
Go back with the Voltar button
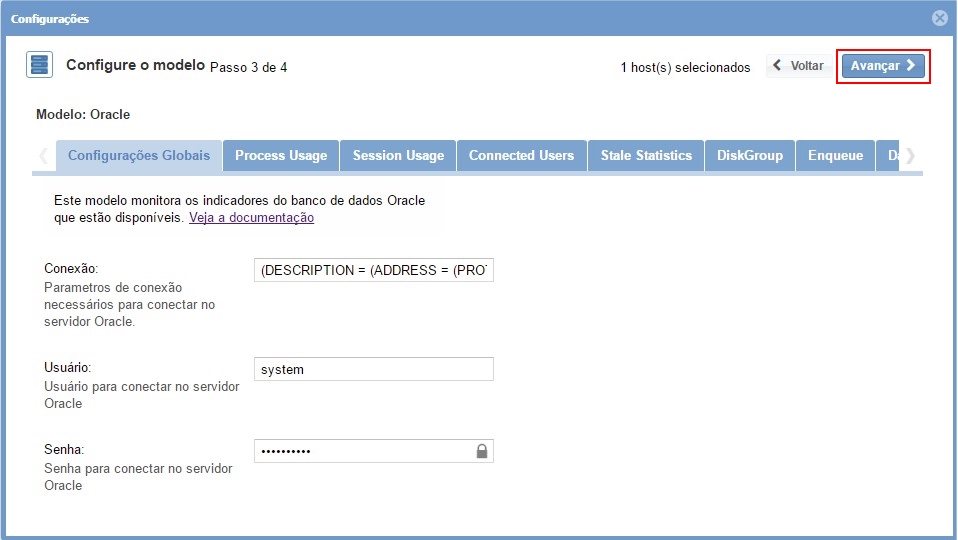pyautogui.click(x=798, y=66)
